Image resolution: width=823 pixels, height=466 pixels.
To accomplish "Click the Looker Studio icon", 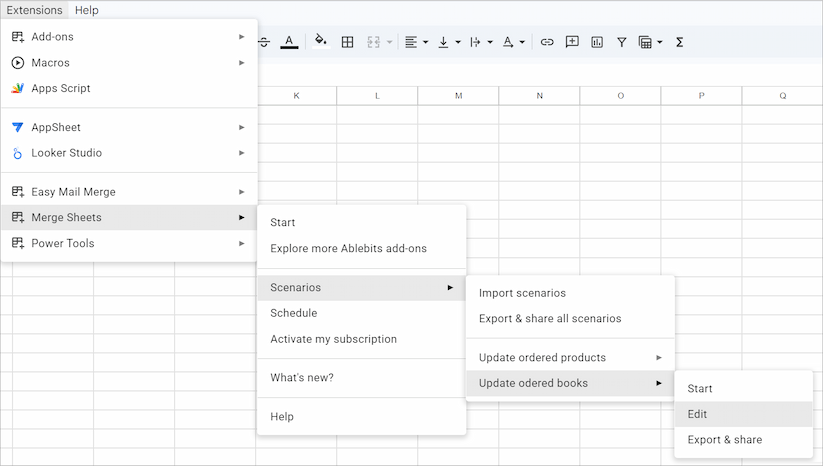I will [17, 153].
